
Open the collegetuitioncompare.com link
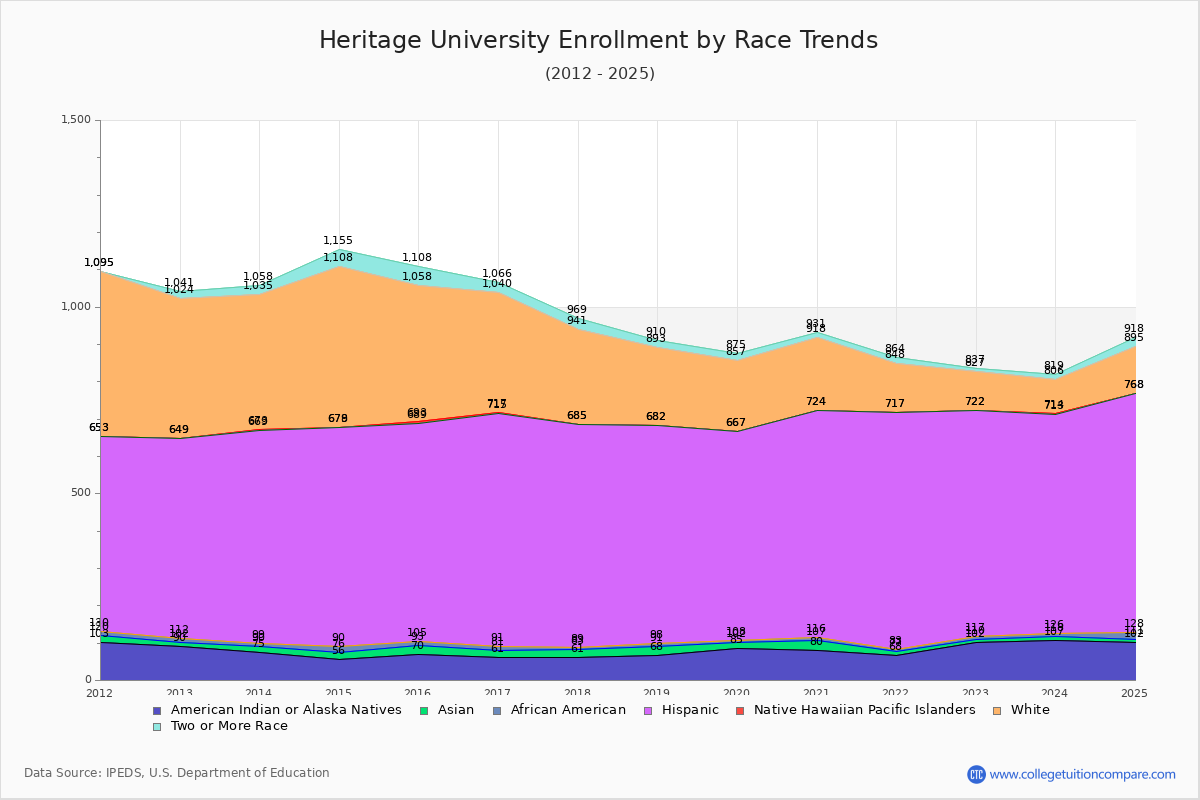[x=1083, y=774]
